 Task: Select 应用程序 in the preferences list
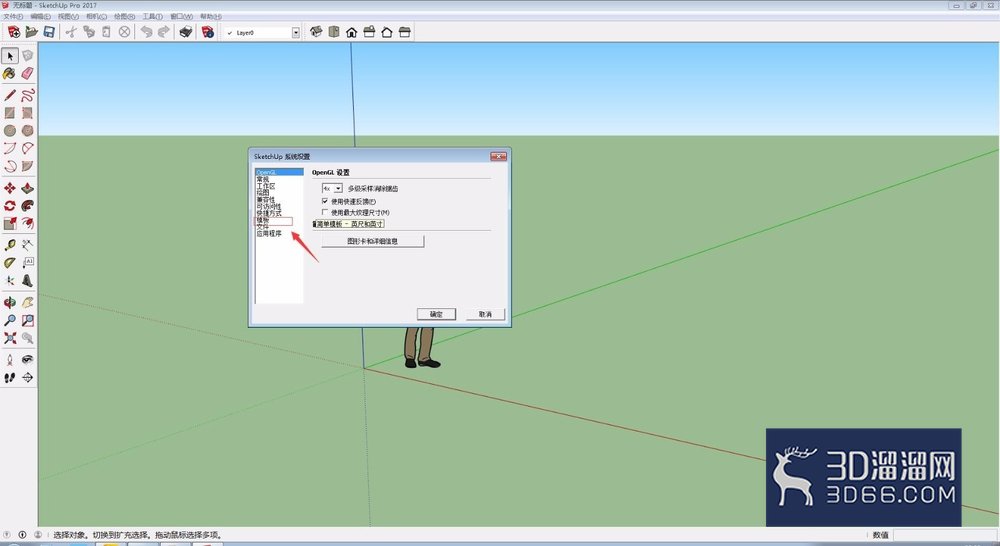pyautogui.click(x=269, y=233)
